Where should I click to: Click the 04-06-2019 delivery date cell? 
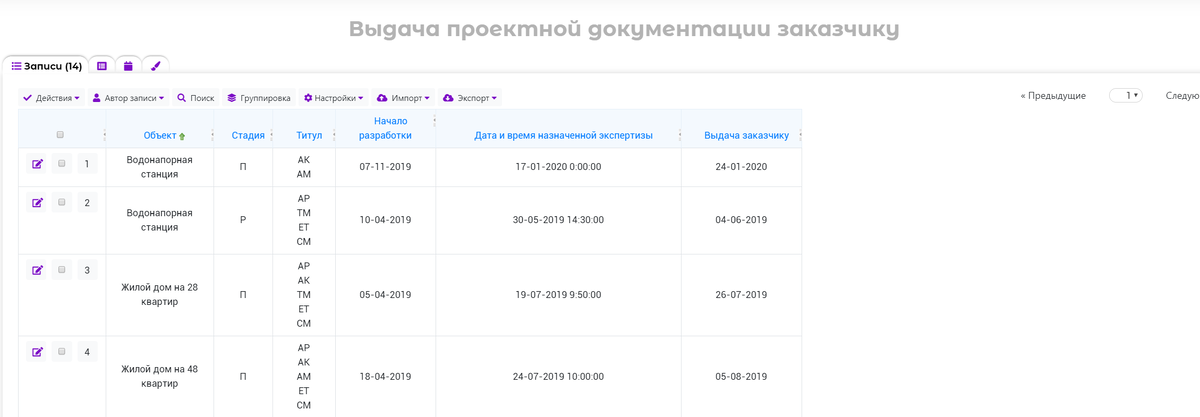click(741, 220)
